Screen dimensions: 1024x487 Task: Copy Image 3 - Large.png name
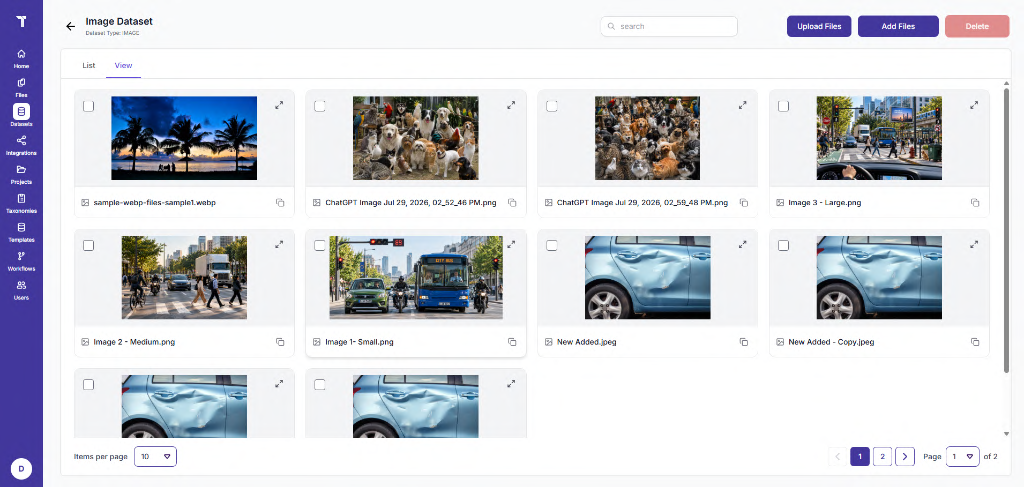click(975, 203)
